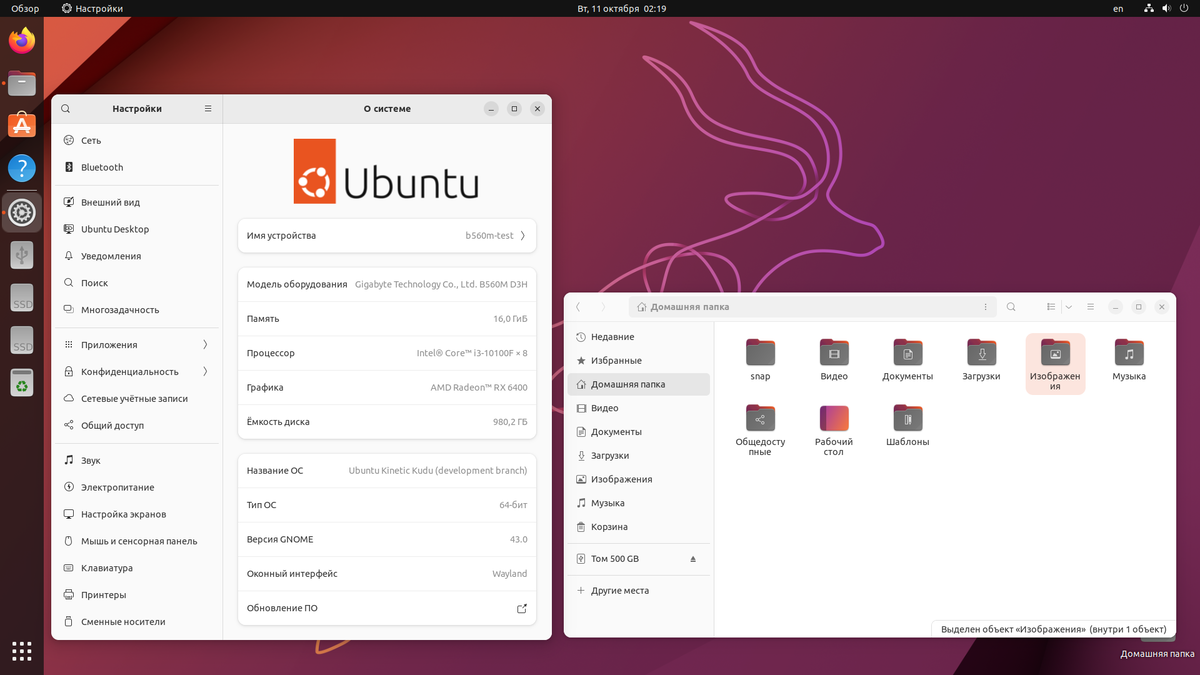Click the Домашняя папка path bar
The width and height of the screenshot is (1200, 675).
tap(811, 307)
